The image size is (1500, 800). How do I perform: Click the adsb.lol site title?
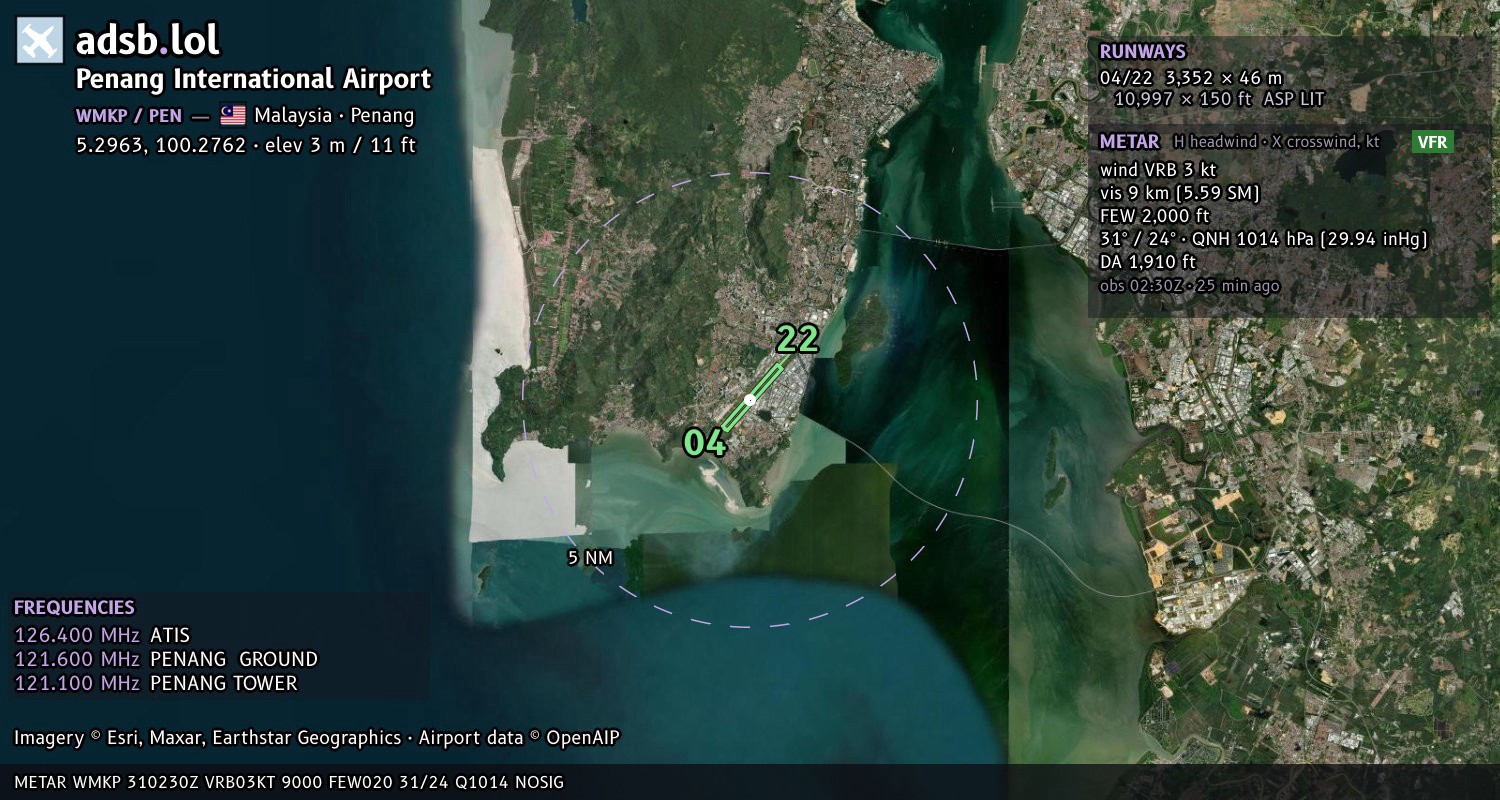click(148, 41)
